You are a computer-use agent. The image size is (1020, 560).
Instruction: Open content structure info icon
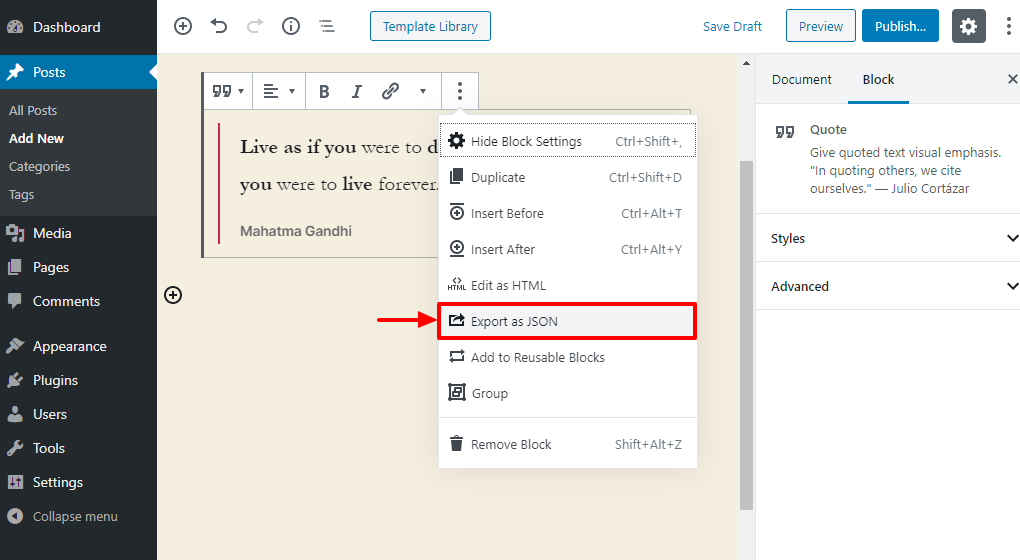pos(291,27)
